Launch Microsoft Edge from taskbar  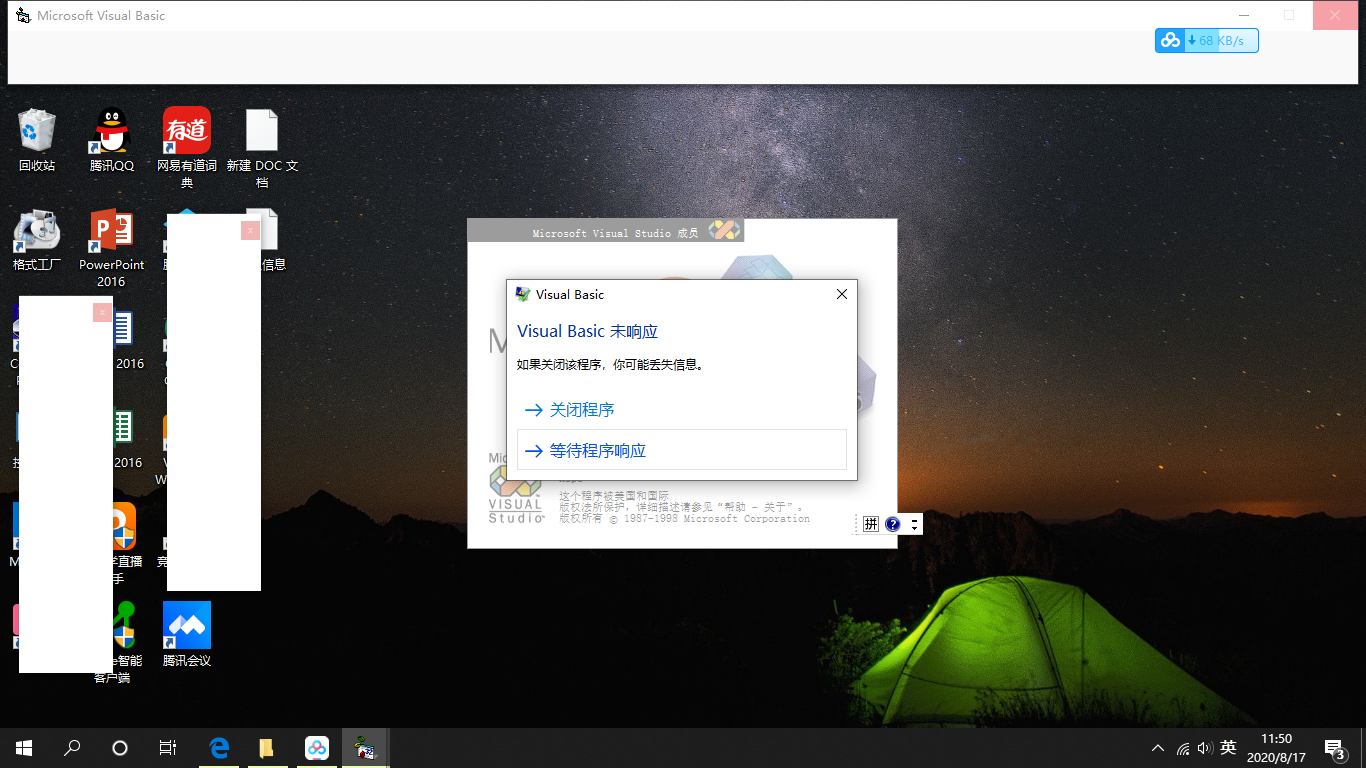coord(219,747)
